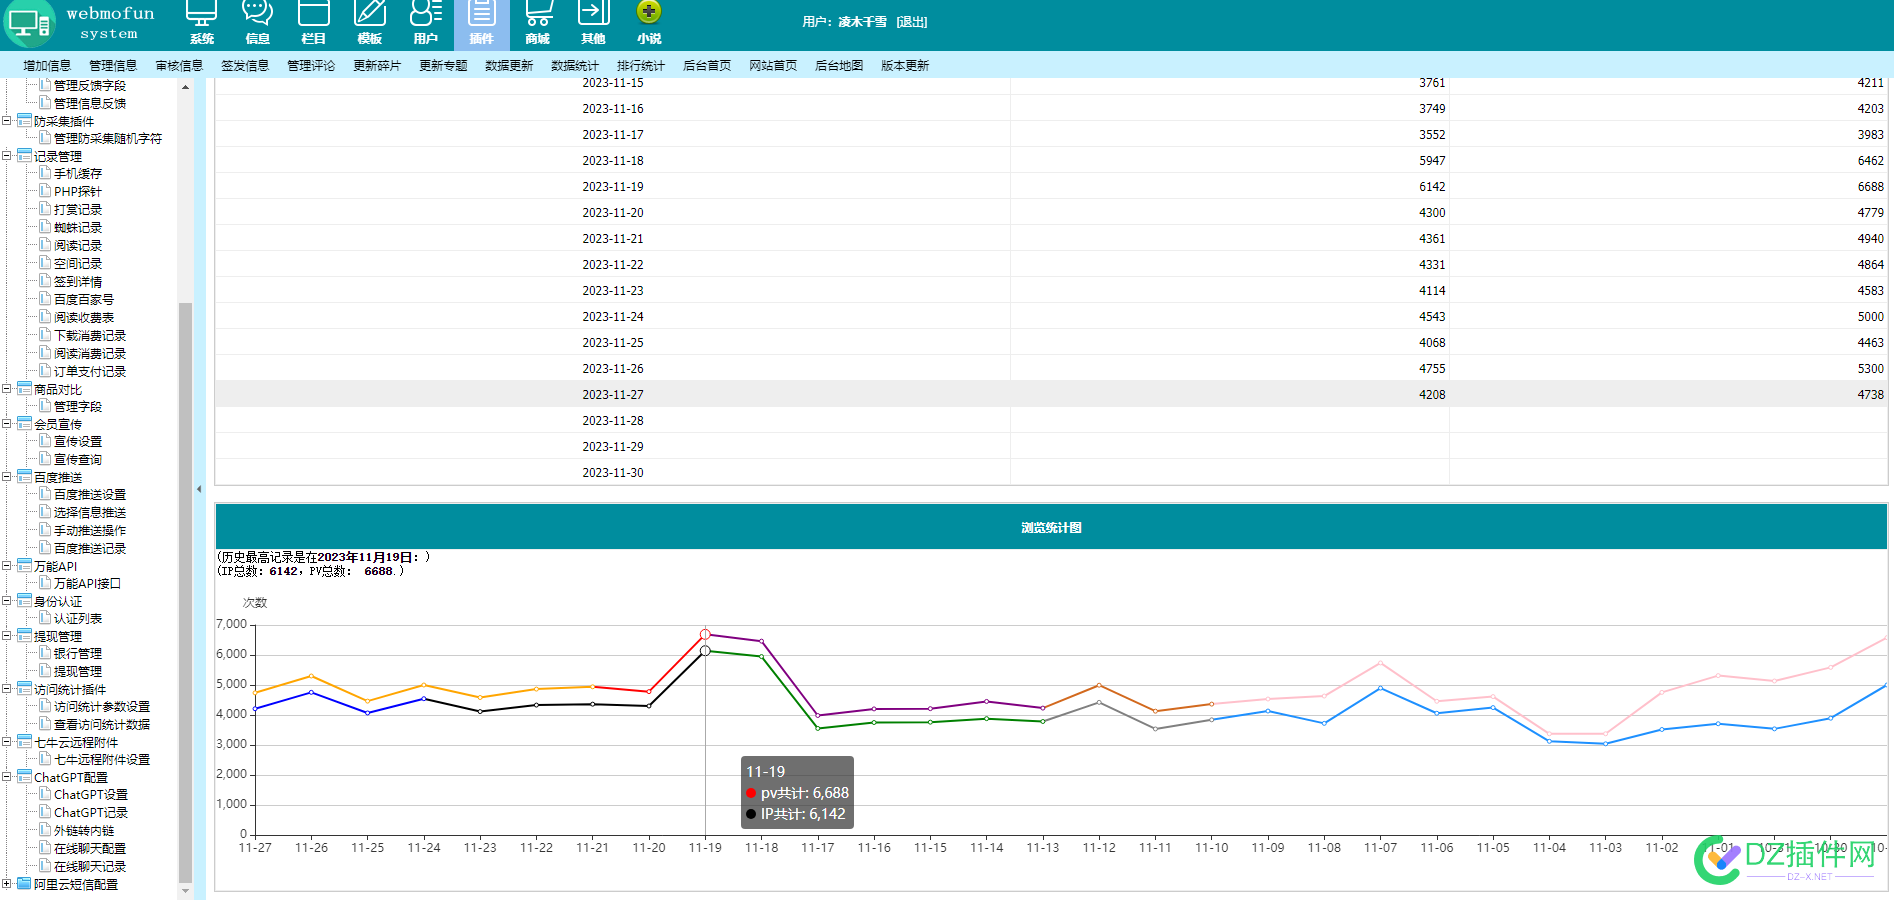This screenshot has width=1894, height=900.
Task: Open the 排行统计 menu item
Action: 641,65
